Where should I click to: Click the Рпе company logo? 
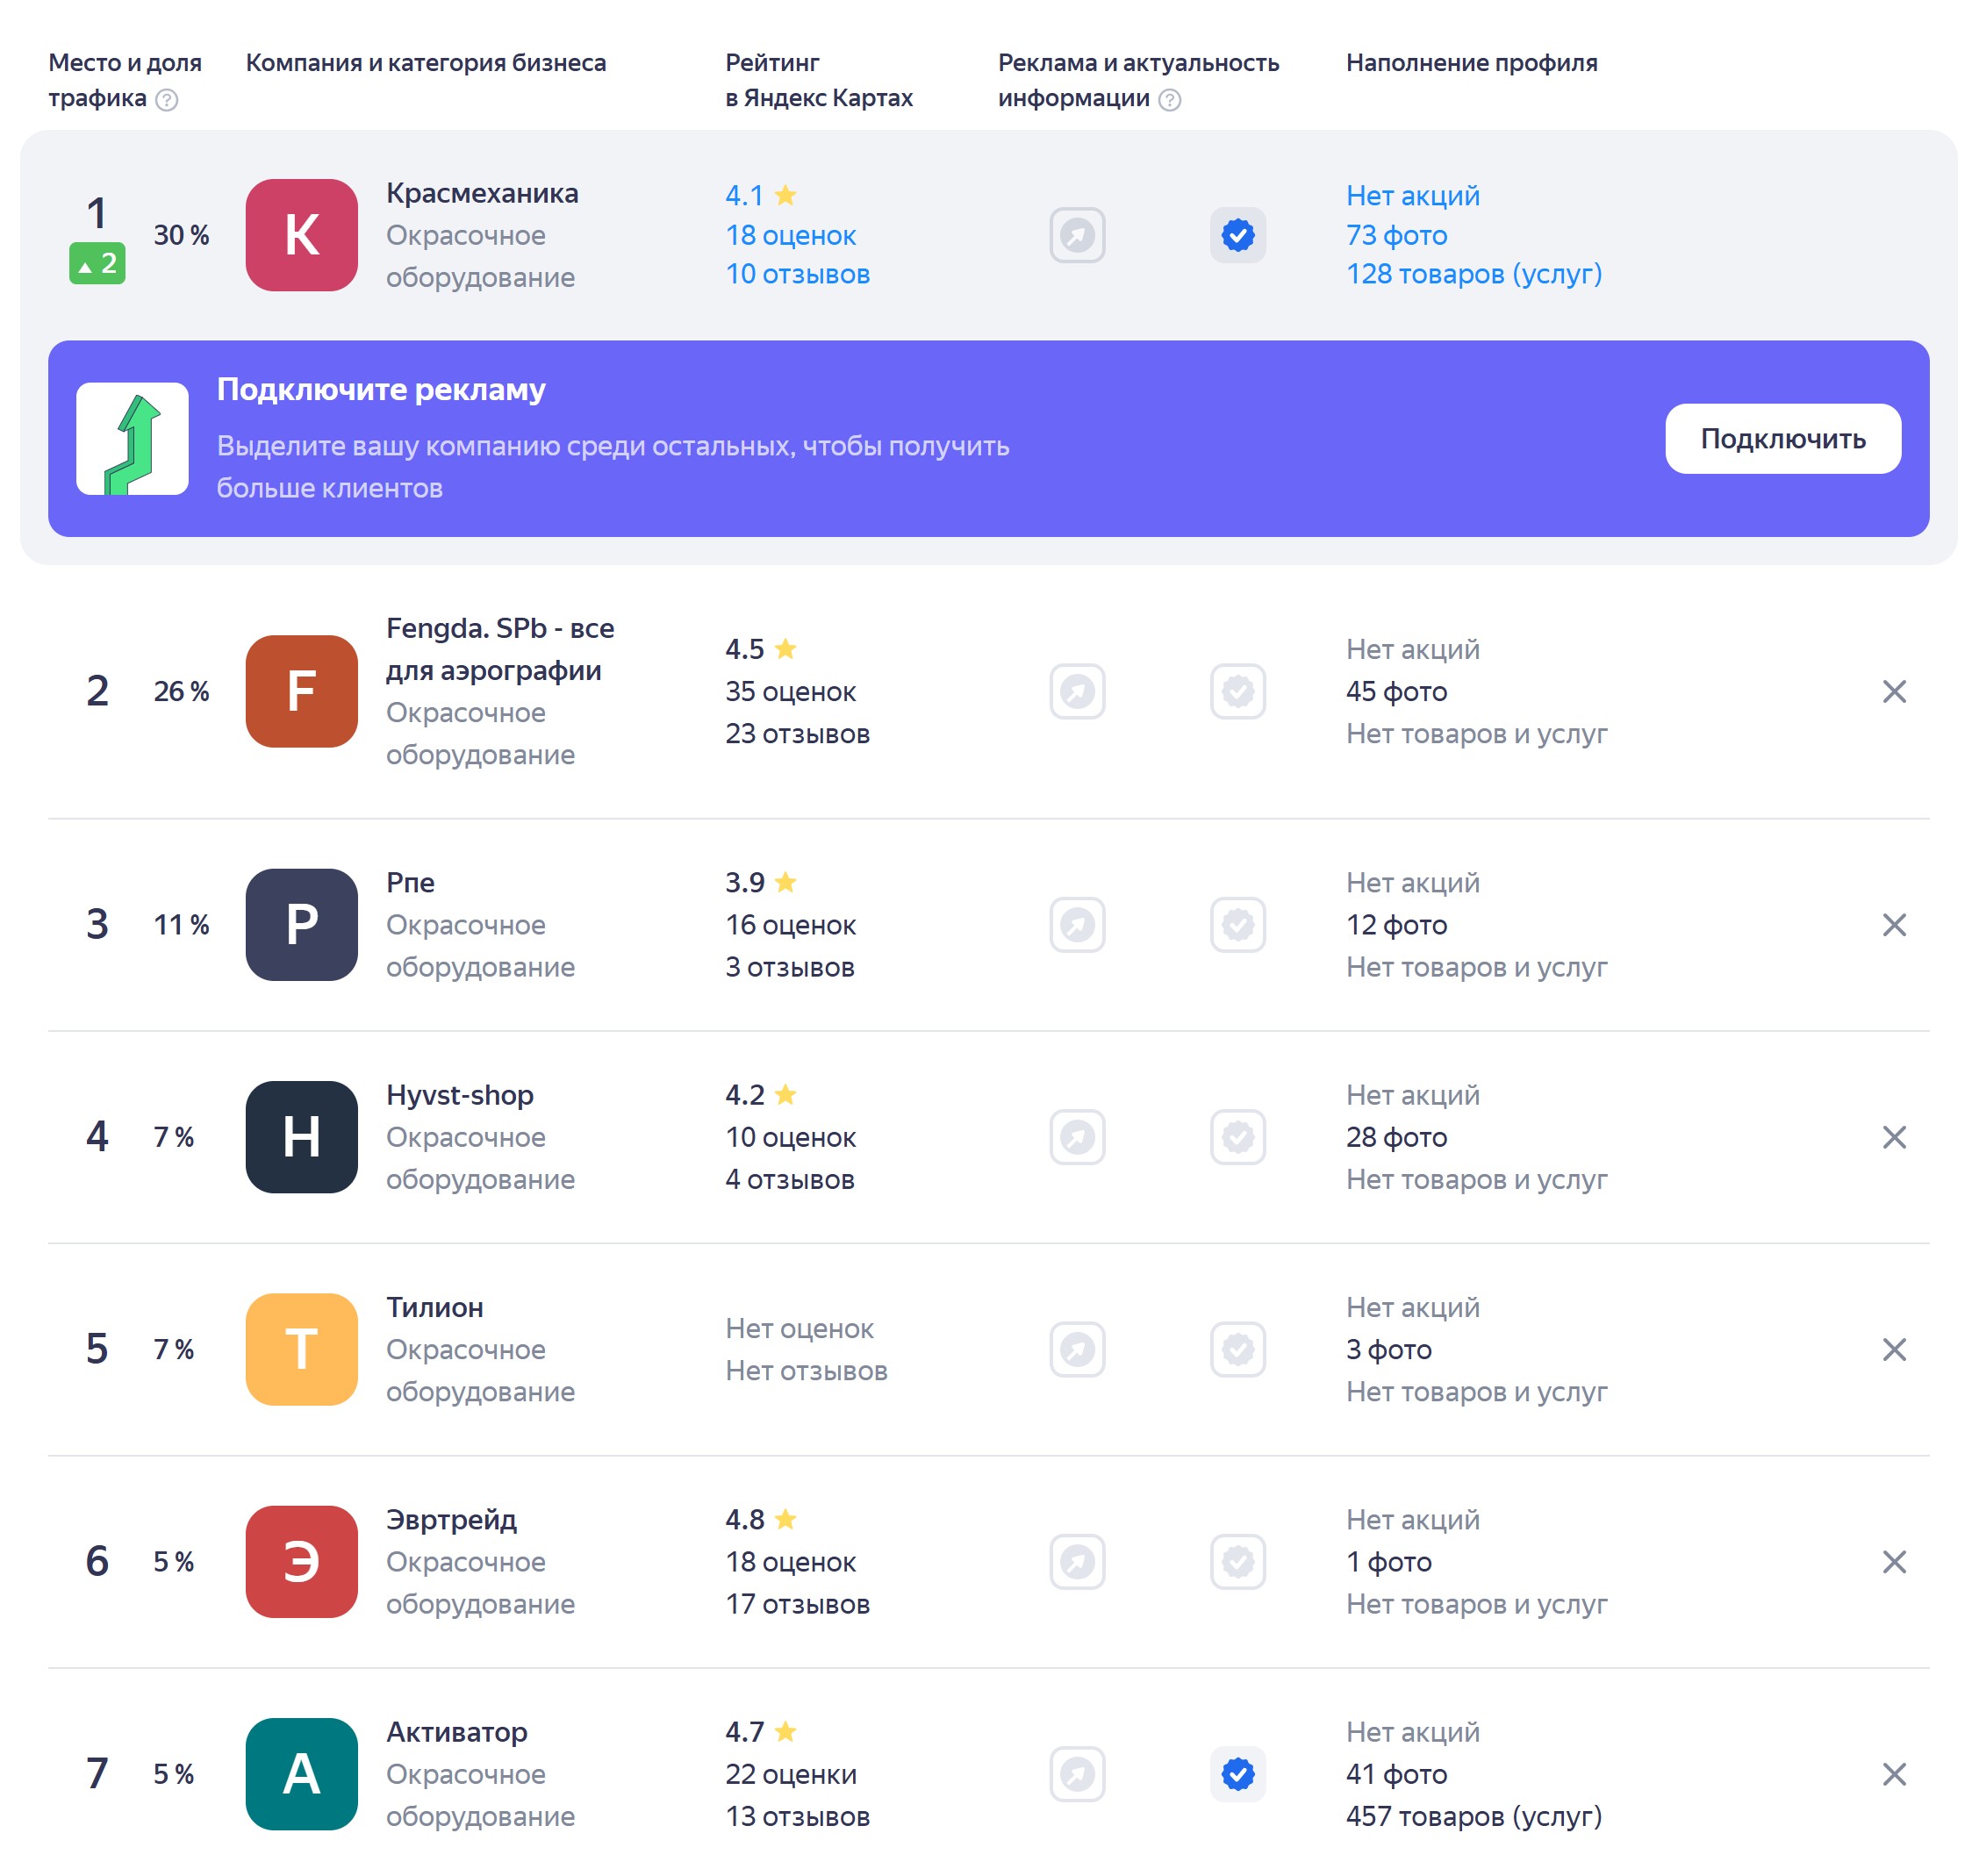(x=301, y=924)
